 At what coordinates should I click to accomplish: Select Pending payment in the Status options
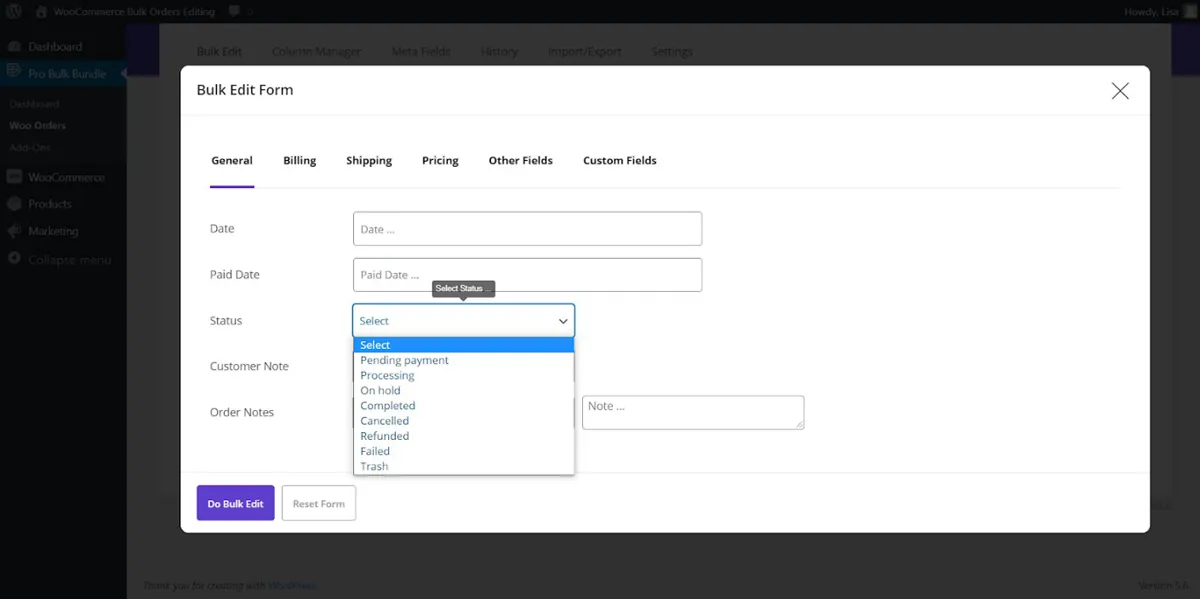pos(403,360)
